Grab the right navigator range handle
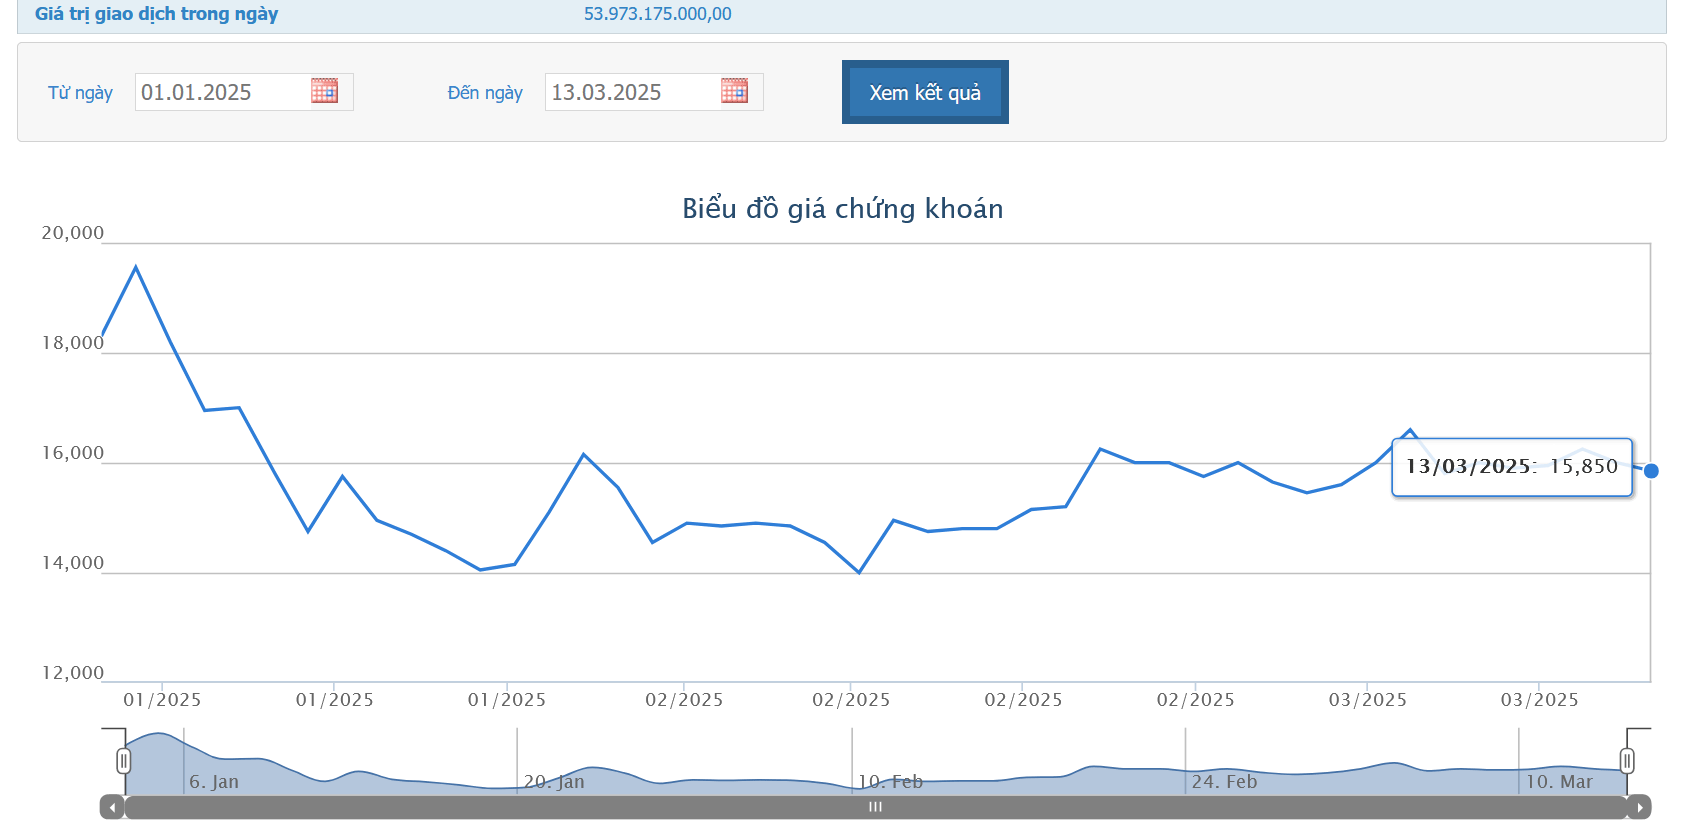The height and width of the screenshot is (839, 1689). (1627, 761)
